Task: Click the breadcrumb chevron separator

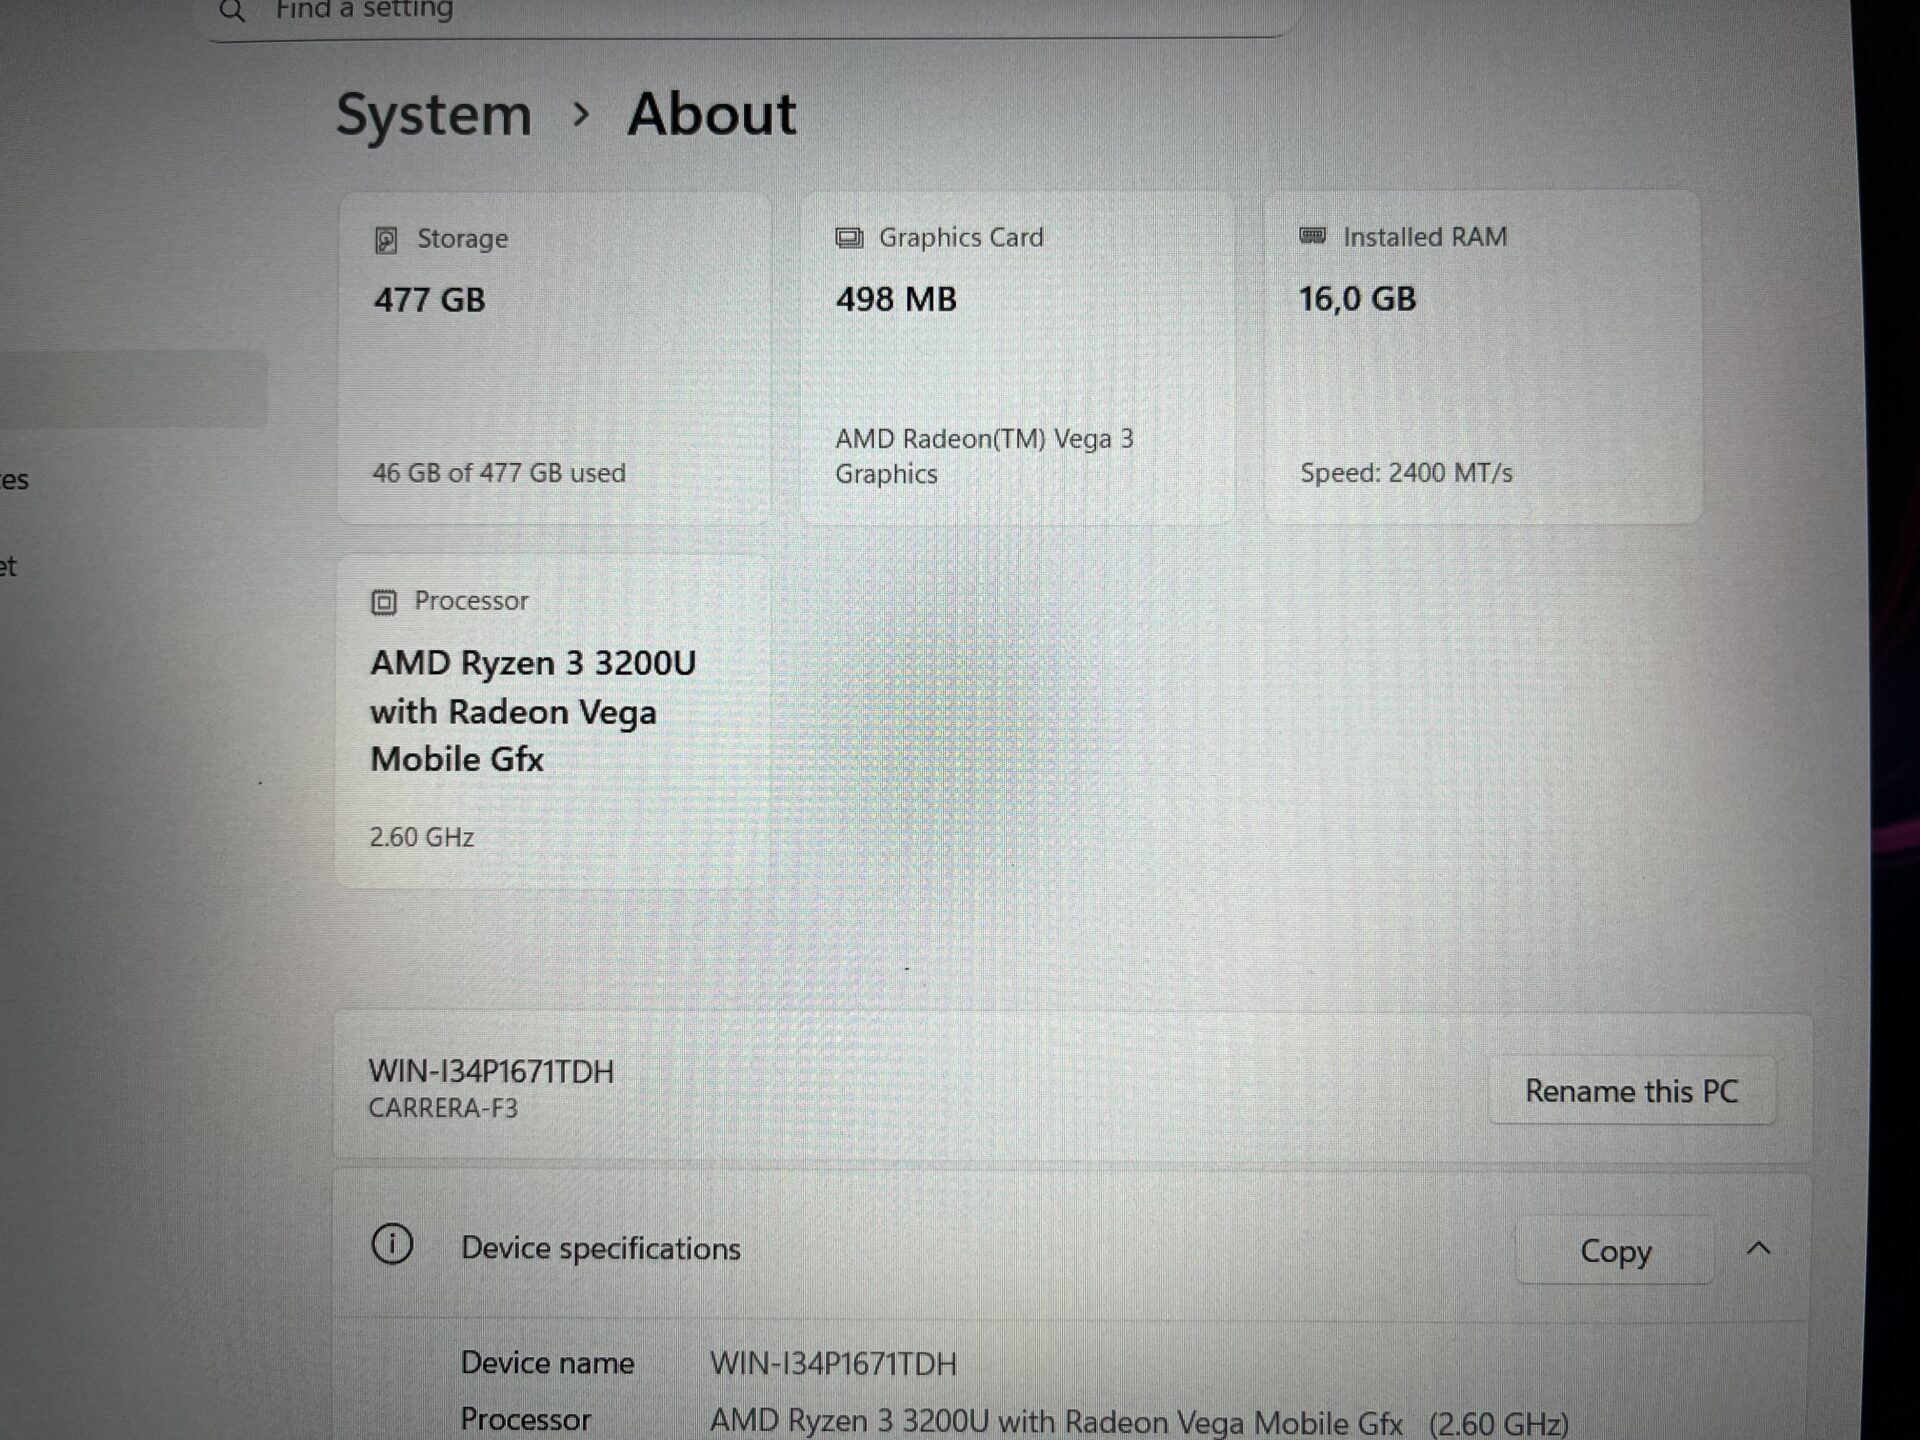Action: (580, 114)
